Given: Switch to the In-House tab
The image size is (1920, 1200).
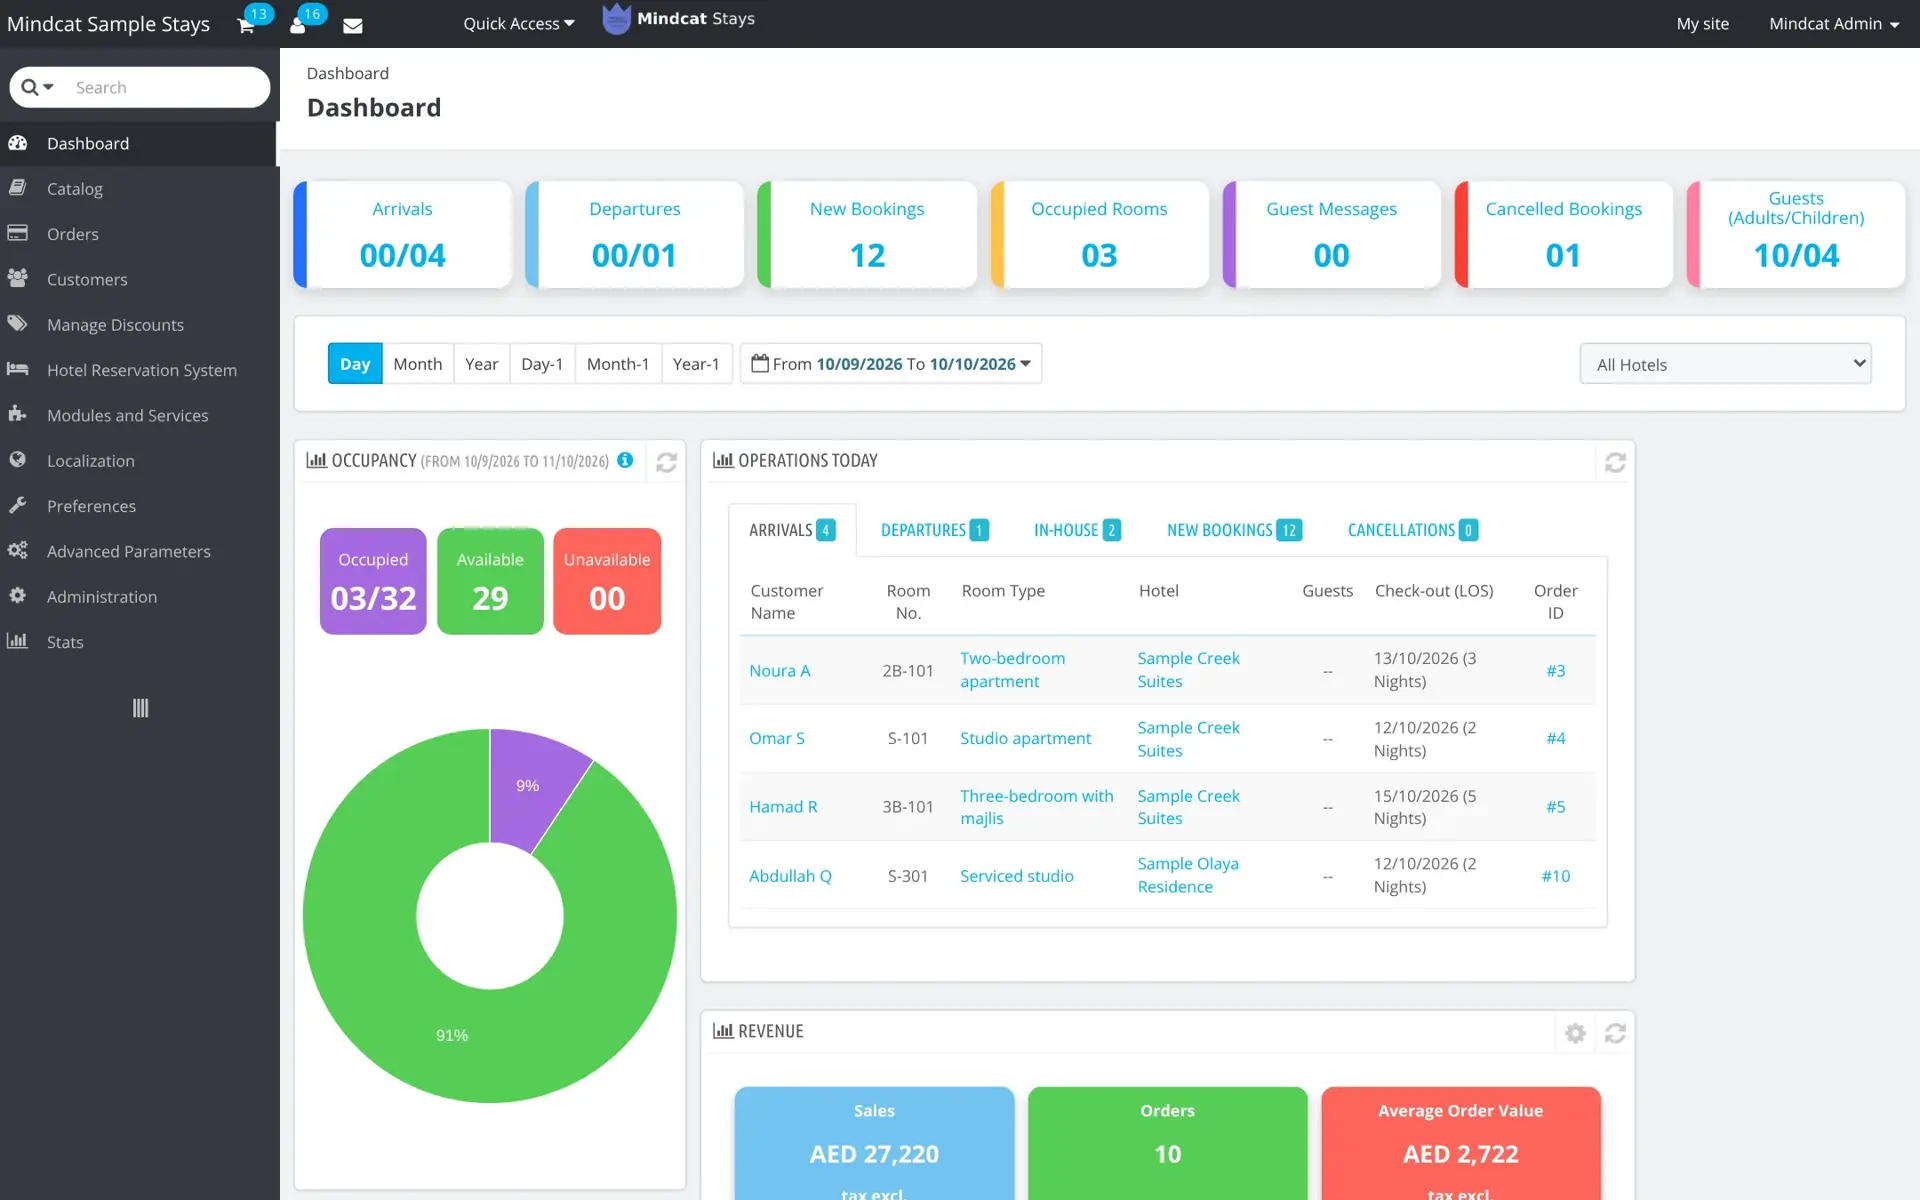Looking at the screenshot, I should coord(1077,530).
